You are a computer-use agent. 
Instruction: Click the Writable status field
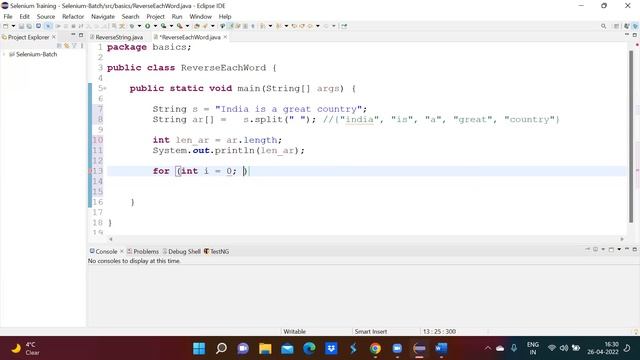click(294, 331)
